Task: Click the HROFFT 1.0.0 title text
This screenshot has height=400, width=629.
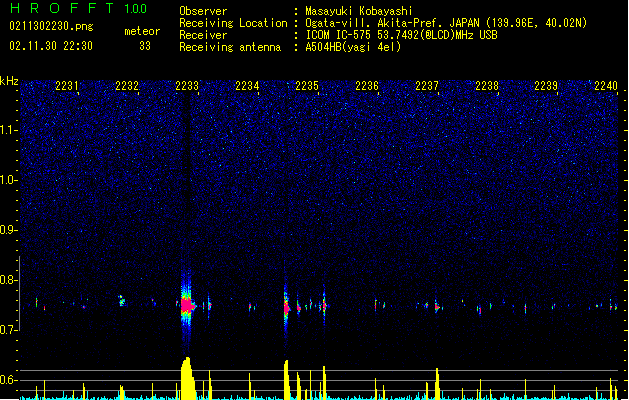Action: pos(78,8)
